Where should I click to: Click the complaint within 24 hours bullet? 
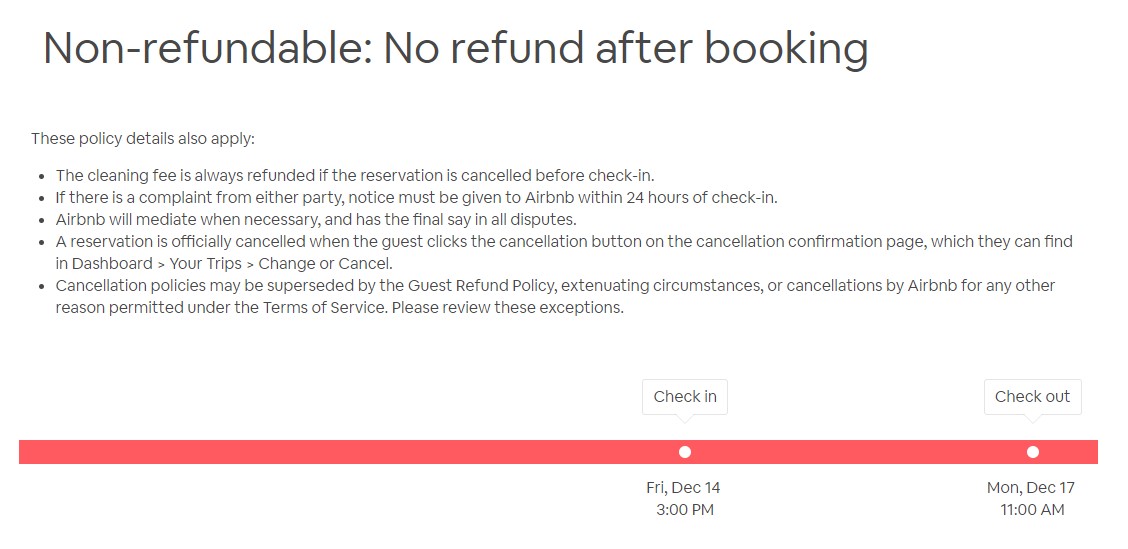click(x=416, y=198)
